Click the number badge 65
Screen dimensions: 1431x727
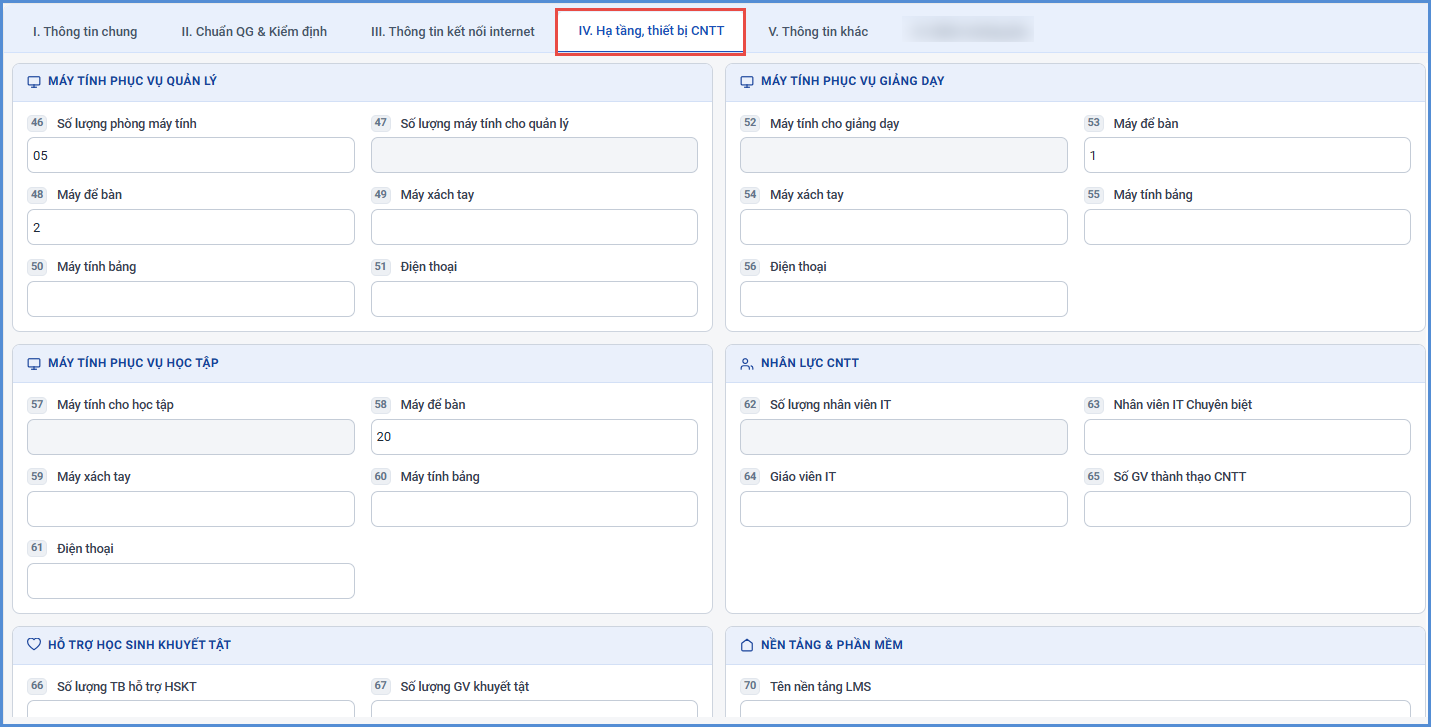pos(1094,477)
